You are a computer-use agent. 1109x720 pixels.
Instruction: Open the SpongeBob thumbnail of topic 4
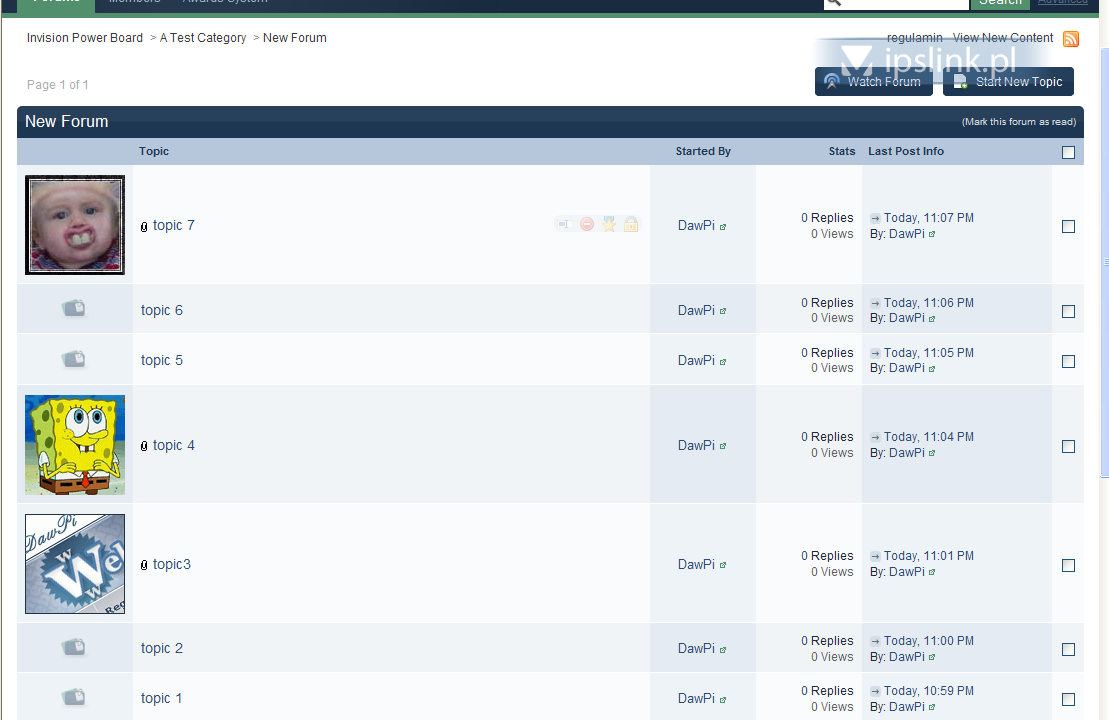pos(75,445)
